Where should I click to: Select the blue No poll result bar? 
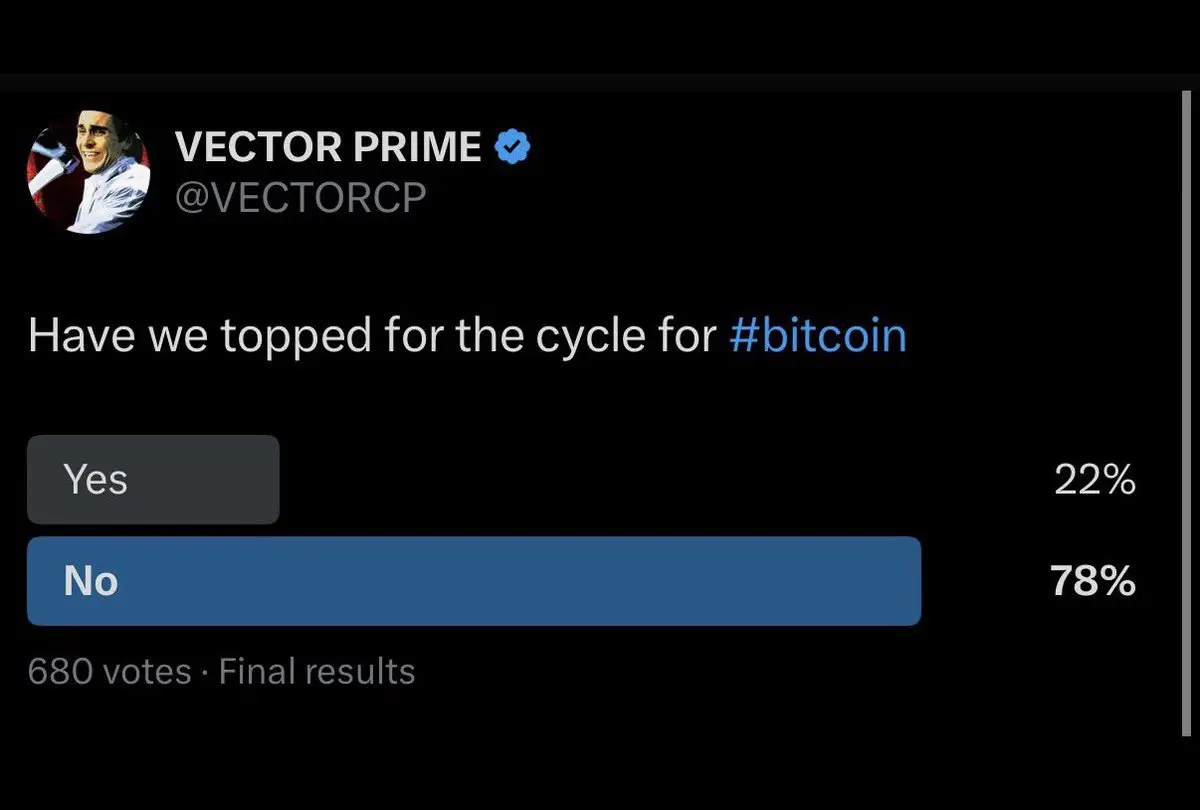click(474, 581)
